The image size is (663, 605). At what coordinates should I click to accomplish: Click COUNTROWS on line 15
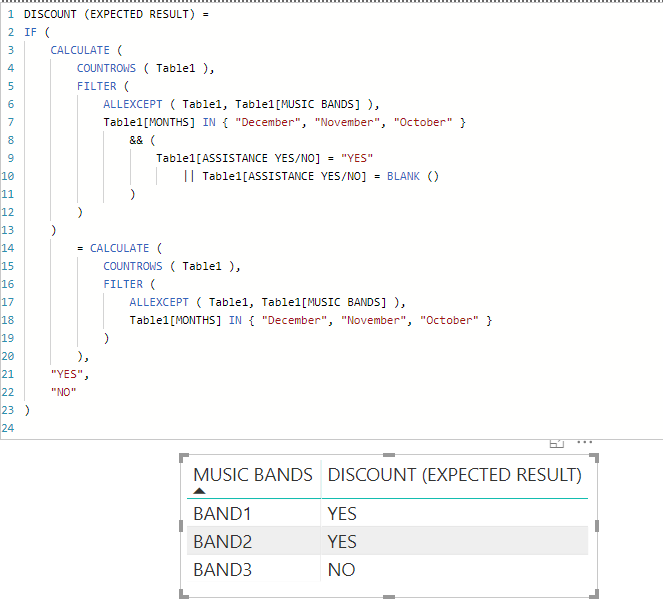(x=133, y=266)
